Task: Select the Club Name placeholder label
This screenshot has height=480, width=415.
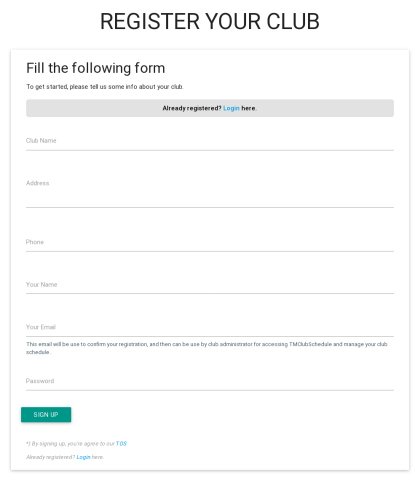Action: click(41, 141)
